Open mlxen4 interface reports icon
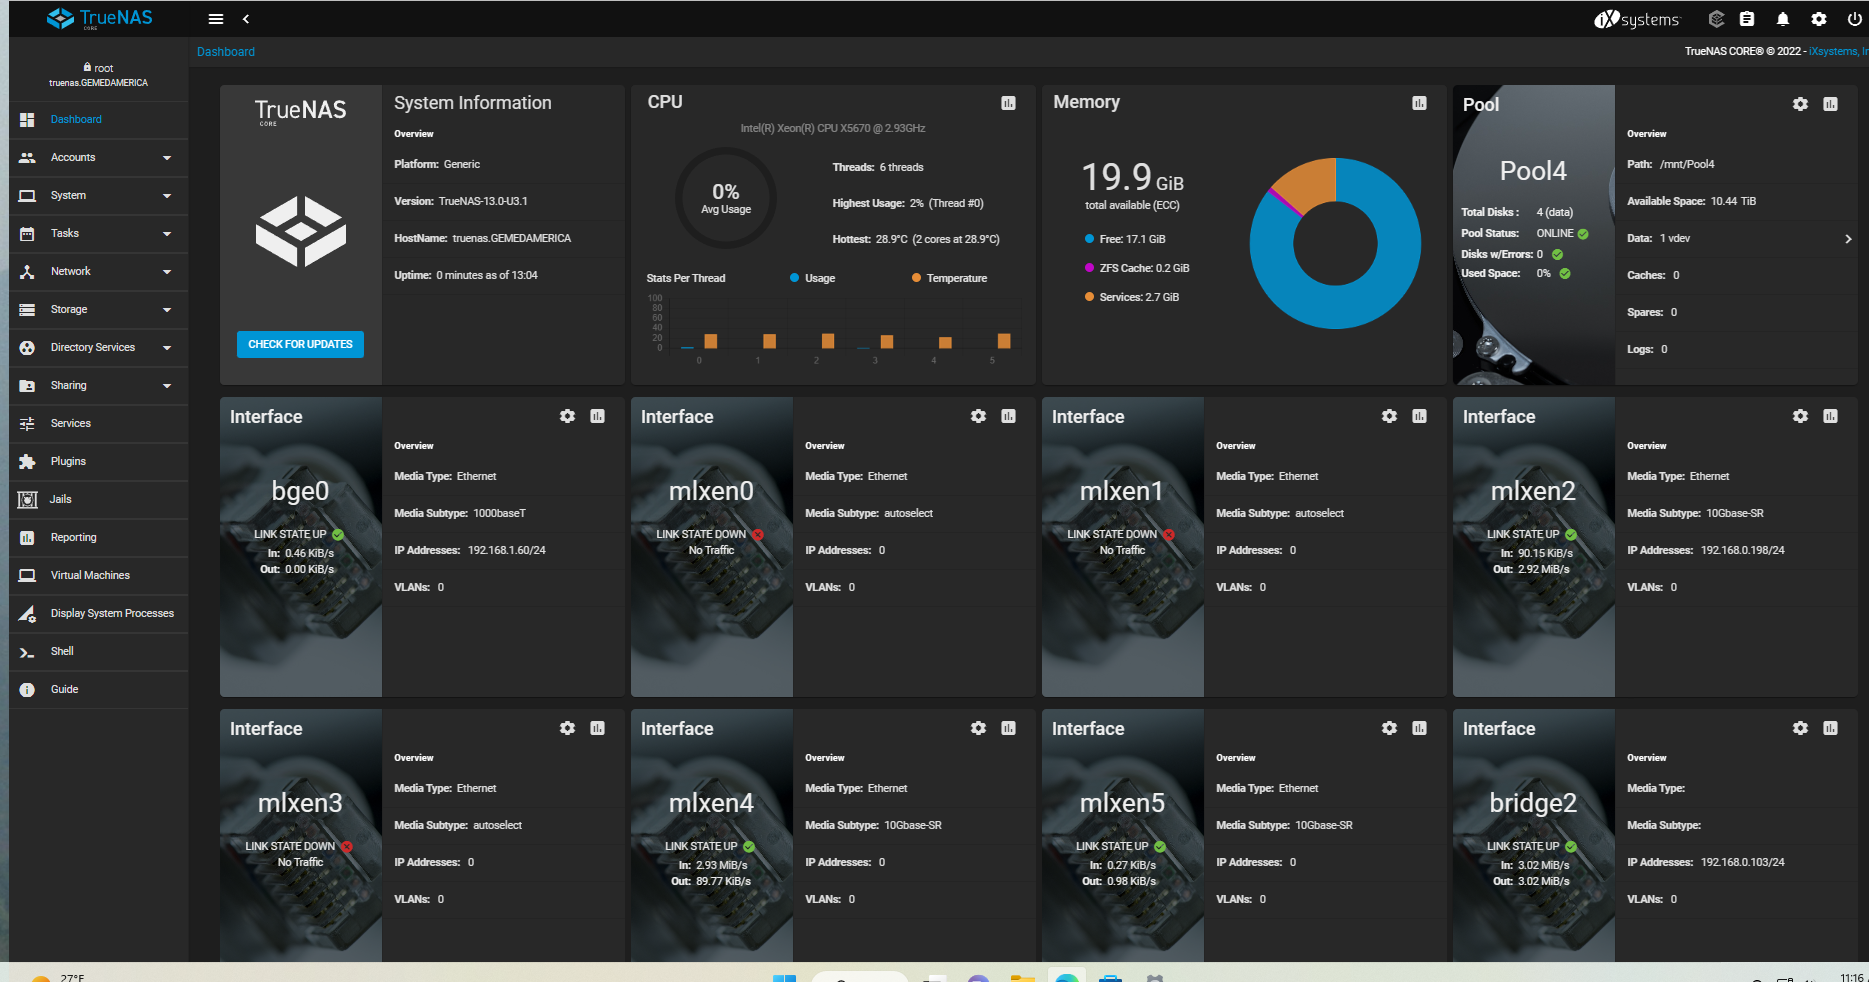1869x982 pixels. (1008, 728)
